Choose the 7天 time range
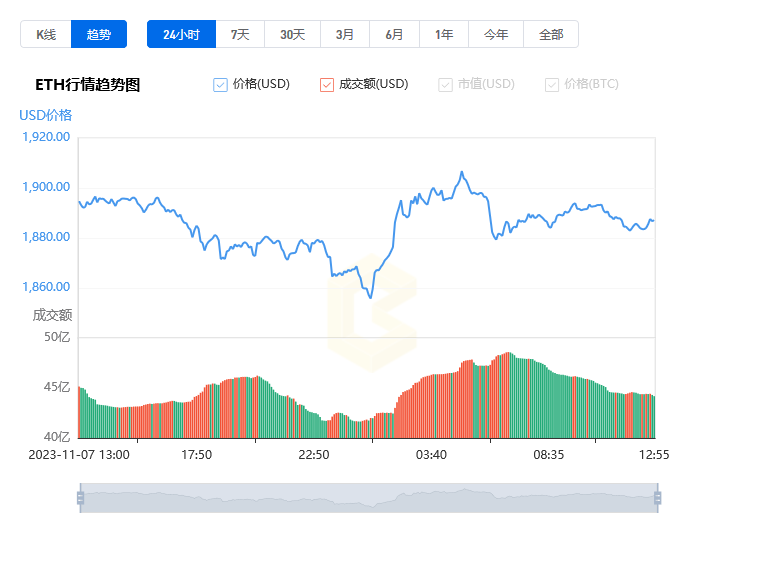The image size is (780, 563). (240, 34)
